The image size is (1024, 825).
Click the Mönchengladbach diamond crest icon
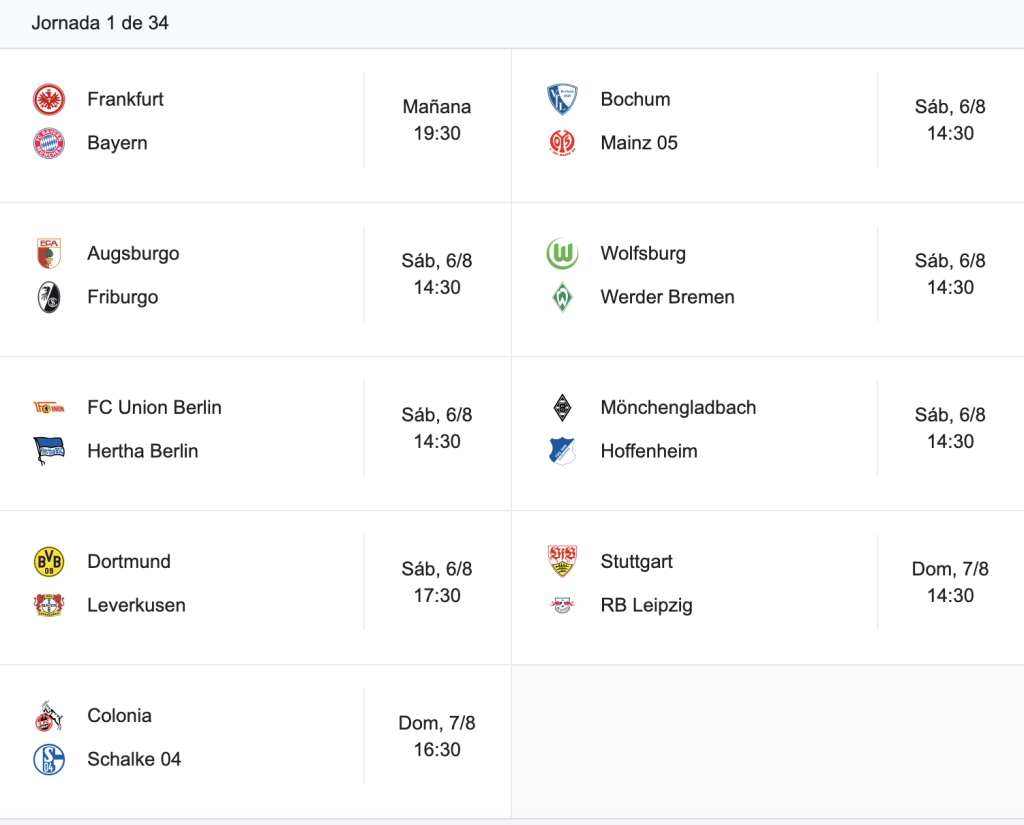click(x=562, y=408)
